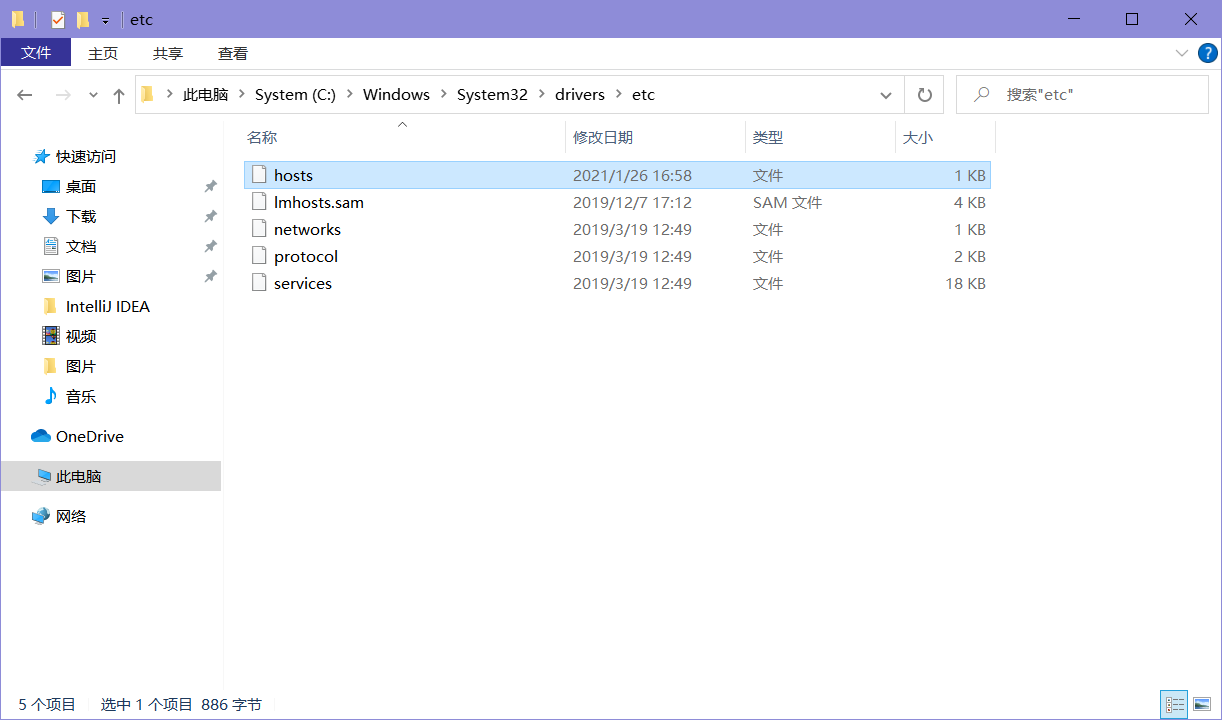Viewport: 1222px width, 720px height.
Task: Open 网络 in the navigation pane
Action: coord(70,516)
